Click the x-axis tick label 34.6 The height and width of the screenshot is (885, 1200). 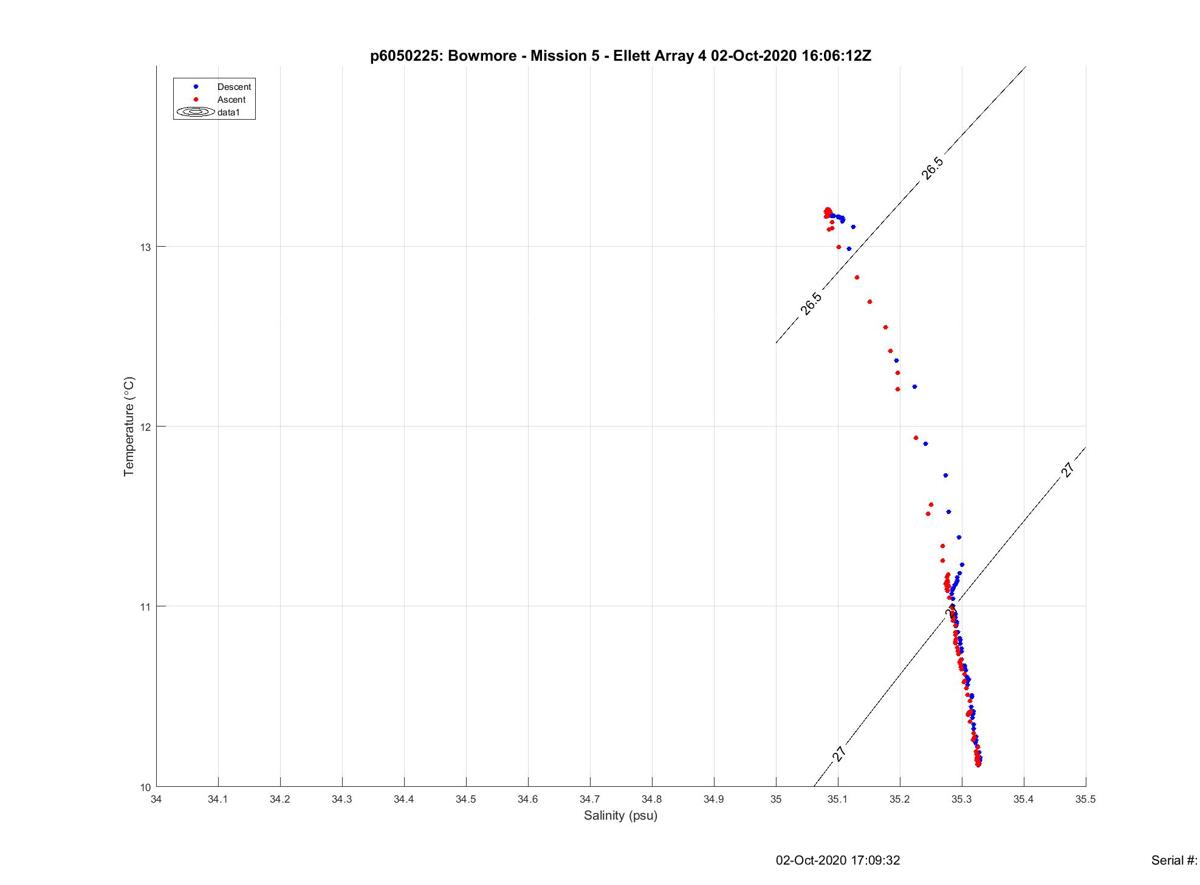(x=528, y=800)
